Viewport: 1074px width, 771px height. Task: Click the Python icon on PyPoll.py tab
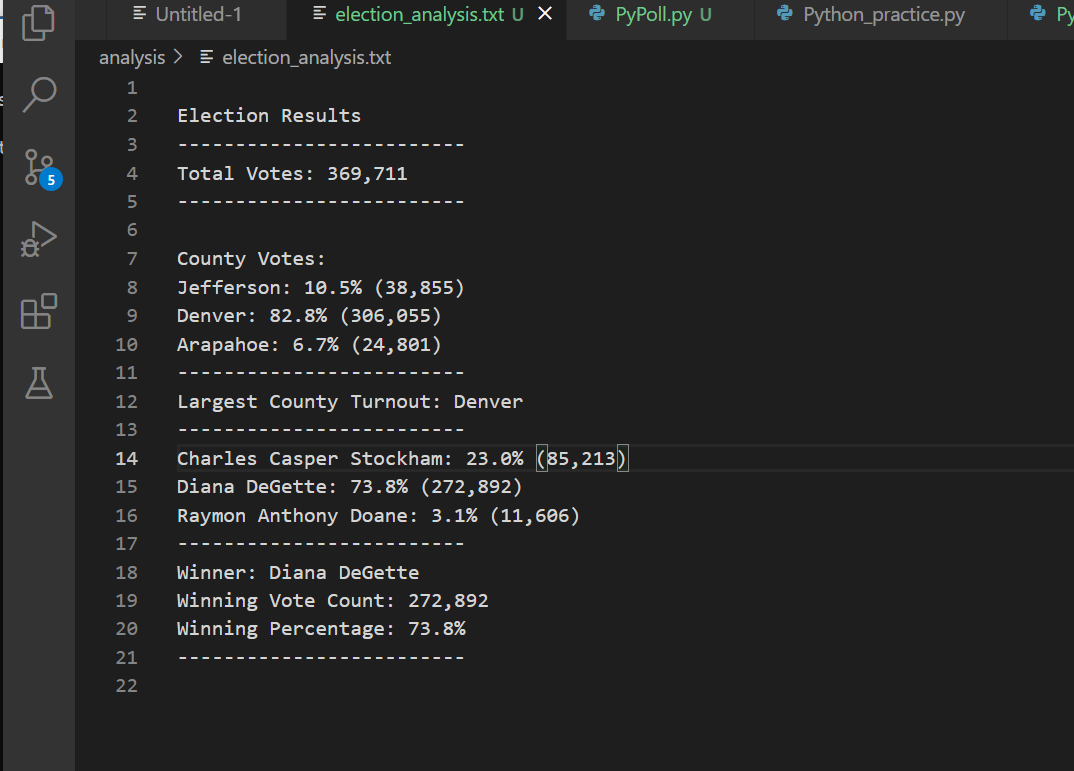597,14
